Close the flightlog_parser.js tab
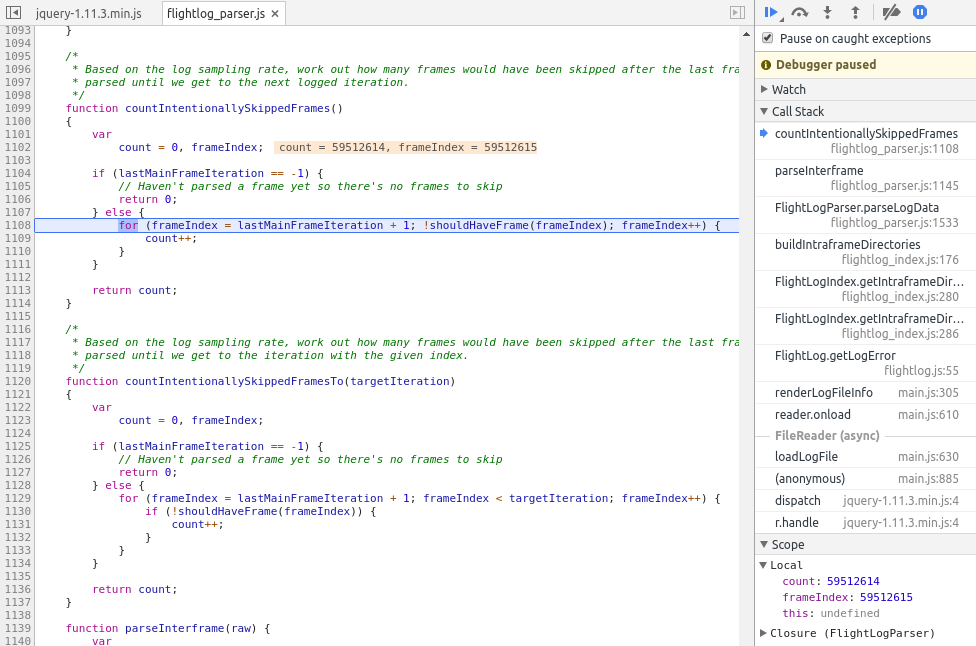This screenshot has height=646, width=976. [x=275, y=13]
